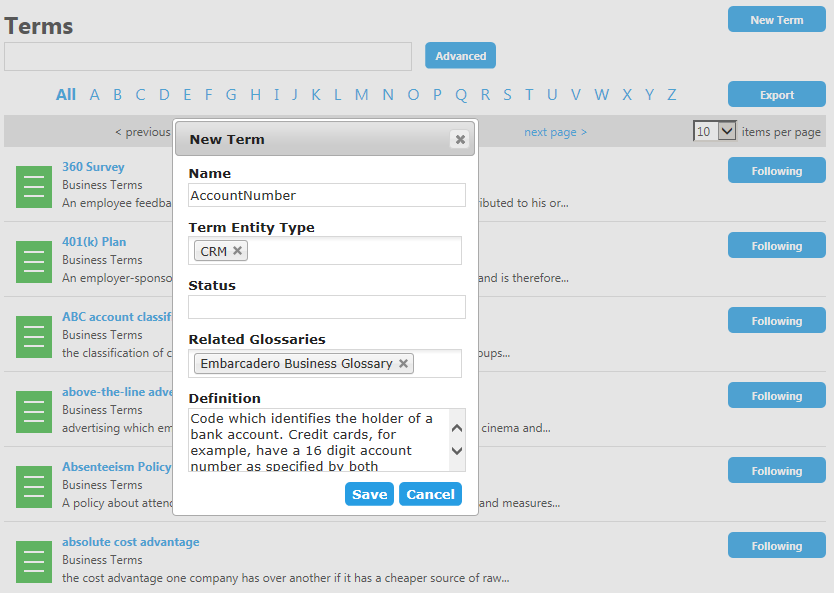Go to next page link
834x593 pixels.
point(555,132)
